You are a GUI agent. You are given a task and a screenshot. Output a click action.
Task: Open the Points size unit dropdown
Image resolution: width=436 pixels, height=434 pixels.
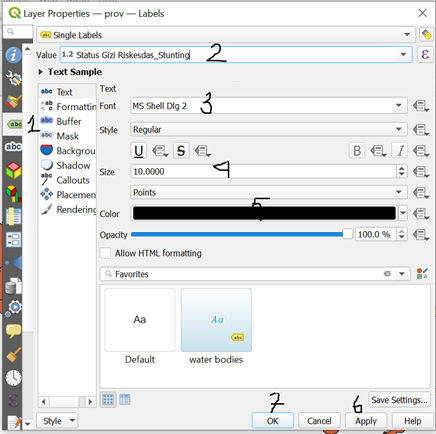pyautogui.click(x=269, y=192)
